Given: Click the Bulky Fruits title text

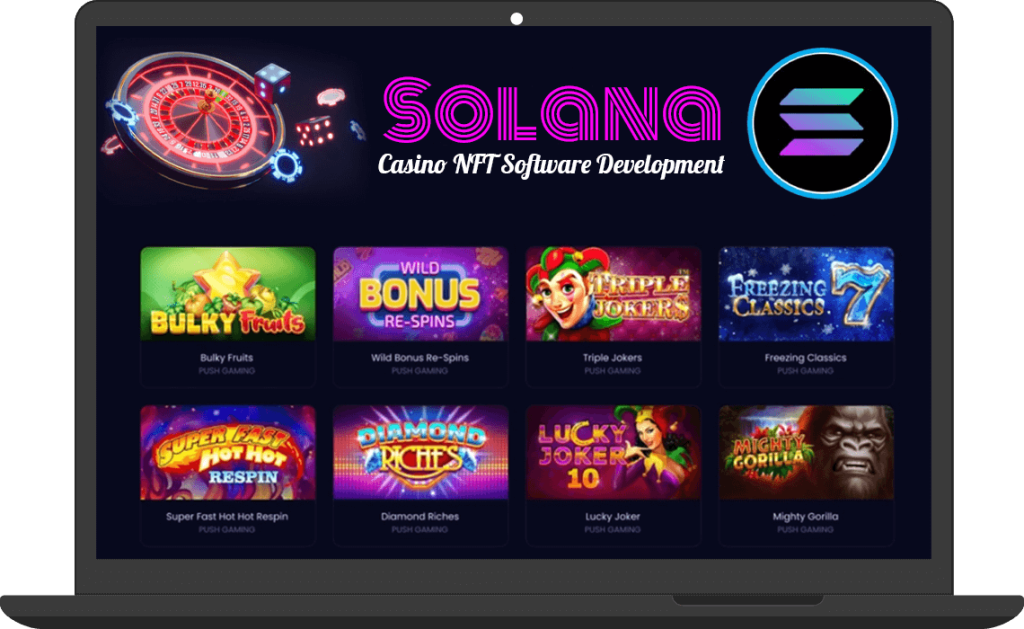Looking at the screenshot, I should click(227, 358).
